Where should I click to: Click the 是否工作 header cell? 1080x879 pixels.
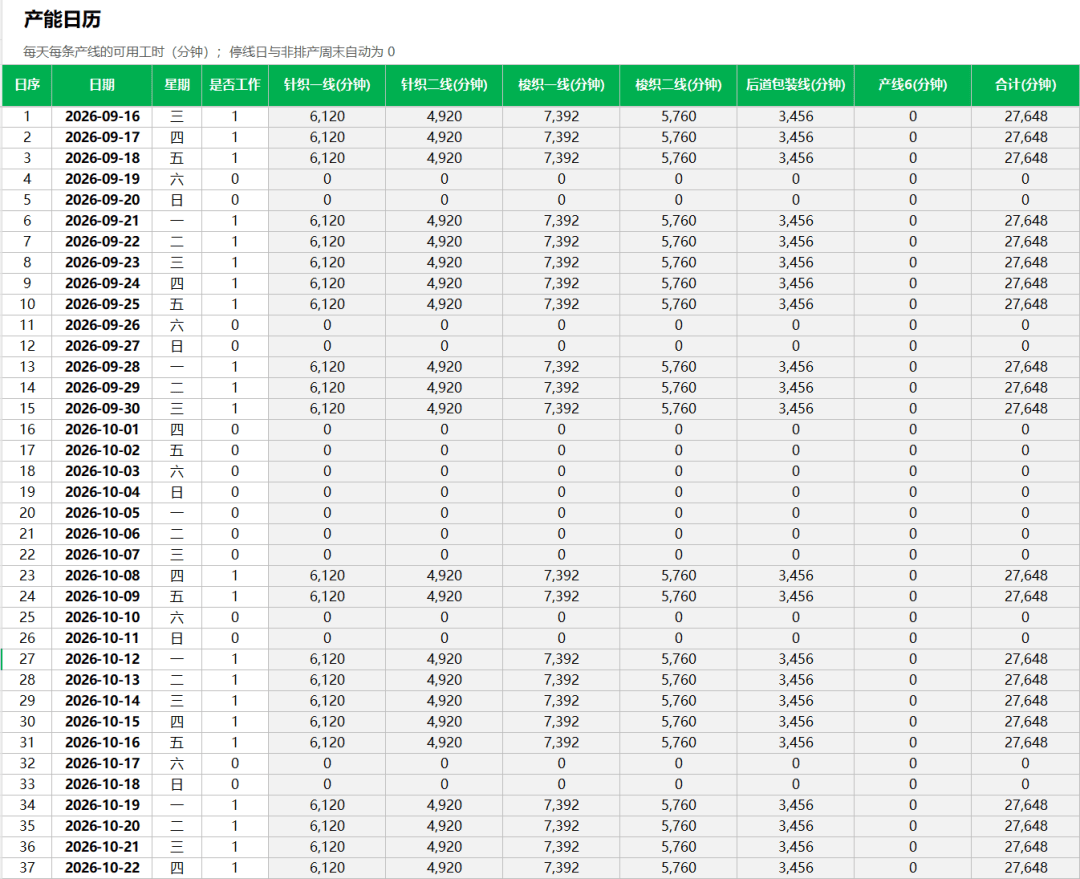tap(235, 85)
